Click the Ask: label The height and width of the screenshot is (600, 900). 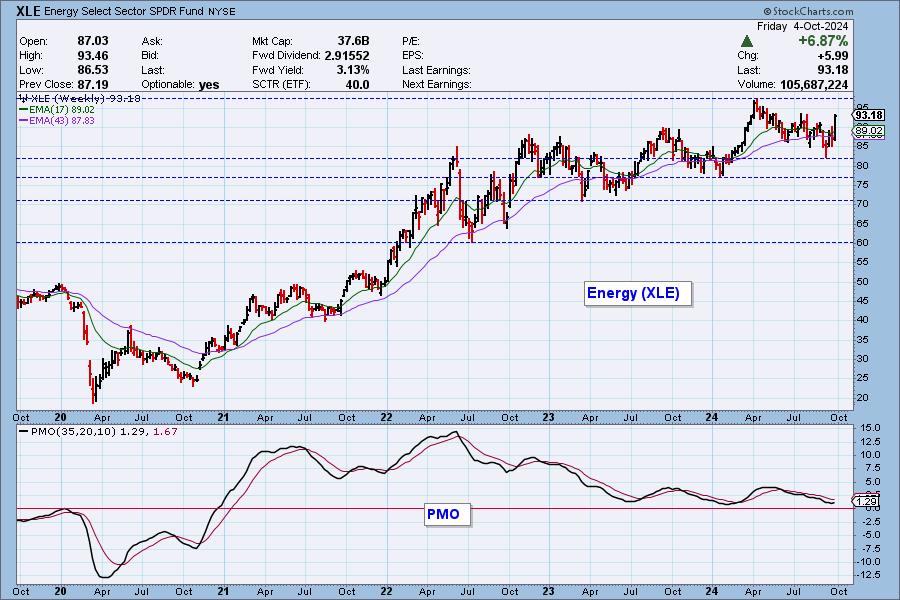pyautogui.click(x=152, y=41)
